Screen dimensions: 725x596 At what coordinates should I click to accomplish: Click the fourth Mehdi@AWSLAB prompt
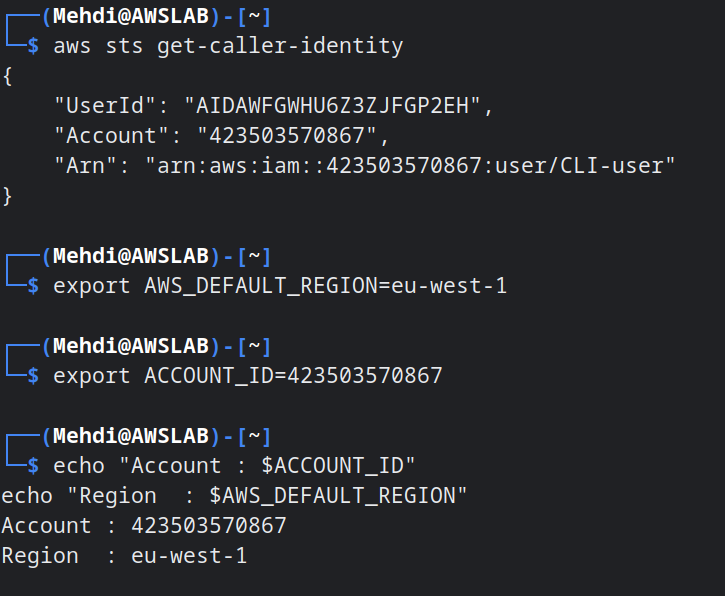point(131,436)
